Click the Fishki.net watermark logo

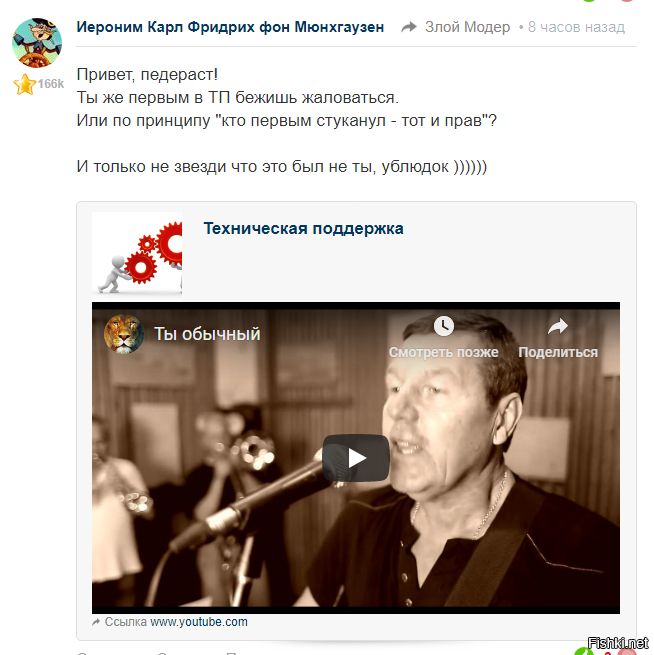pyautogui.click(x=618, y=643)
